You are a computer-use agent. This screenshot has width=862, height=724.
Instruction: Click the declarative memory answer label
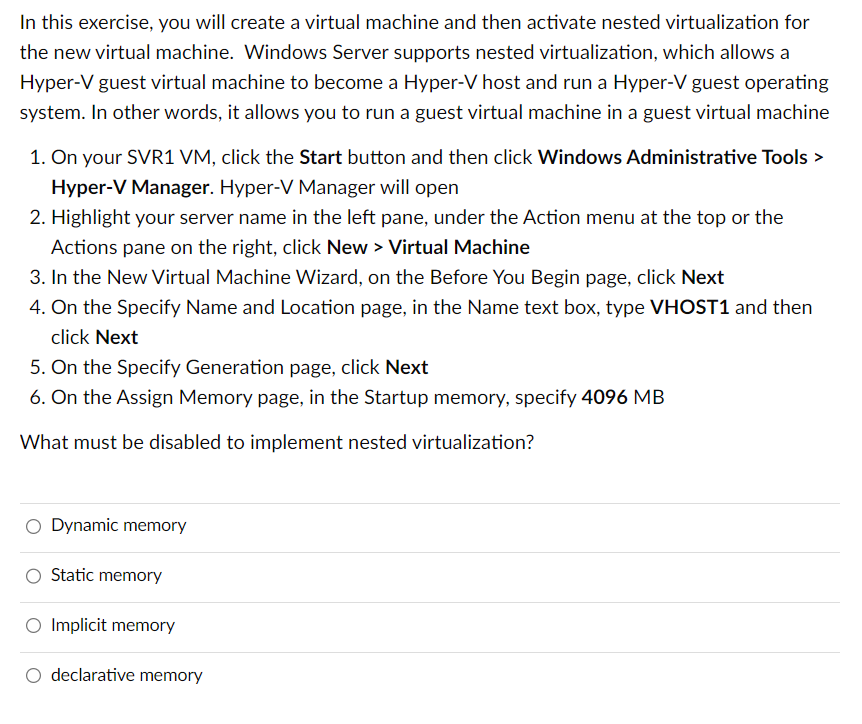coord(126,675)
